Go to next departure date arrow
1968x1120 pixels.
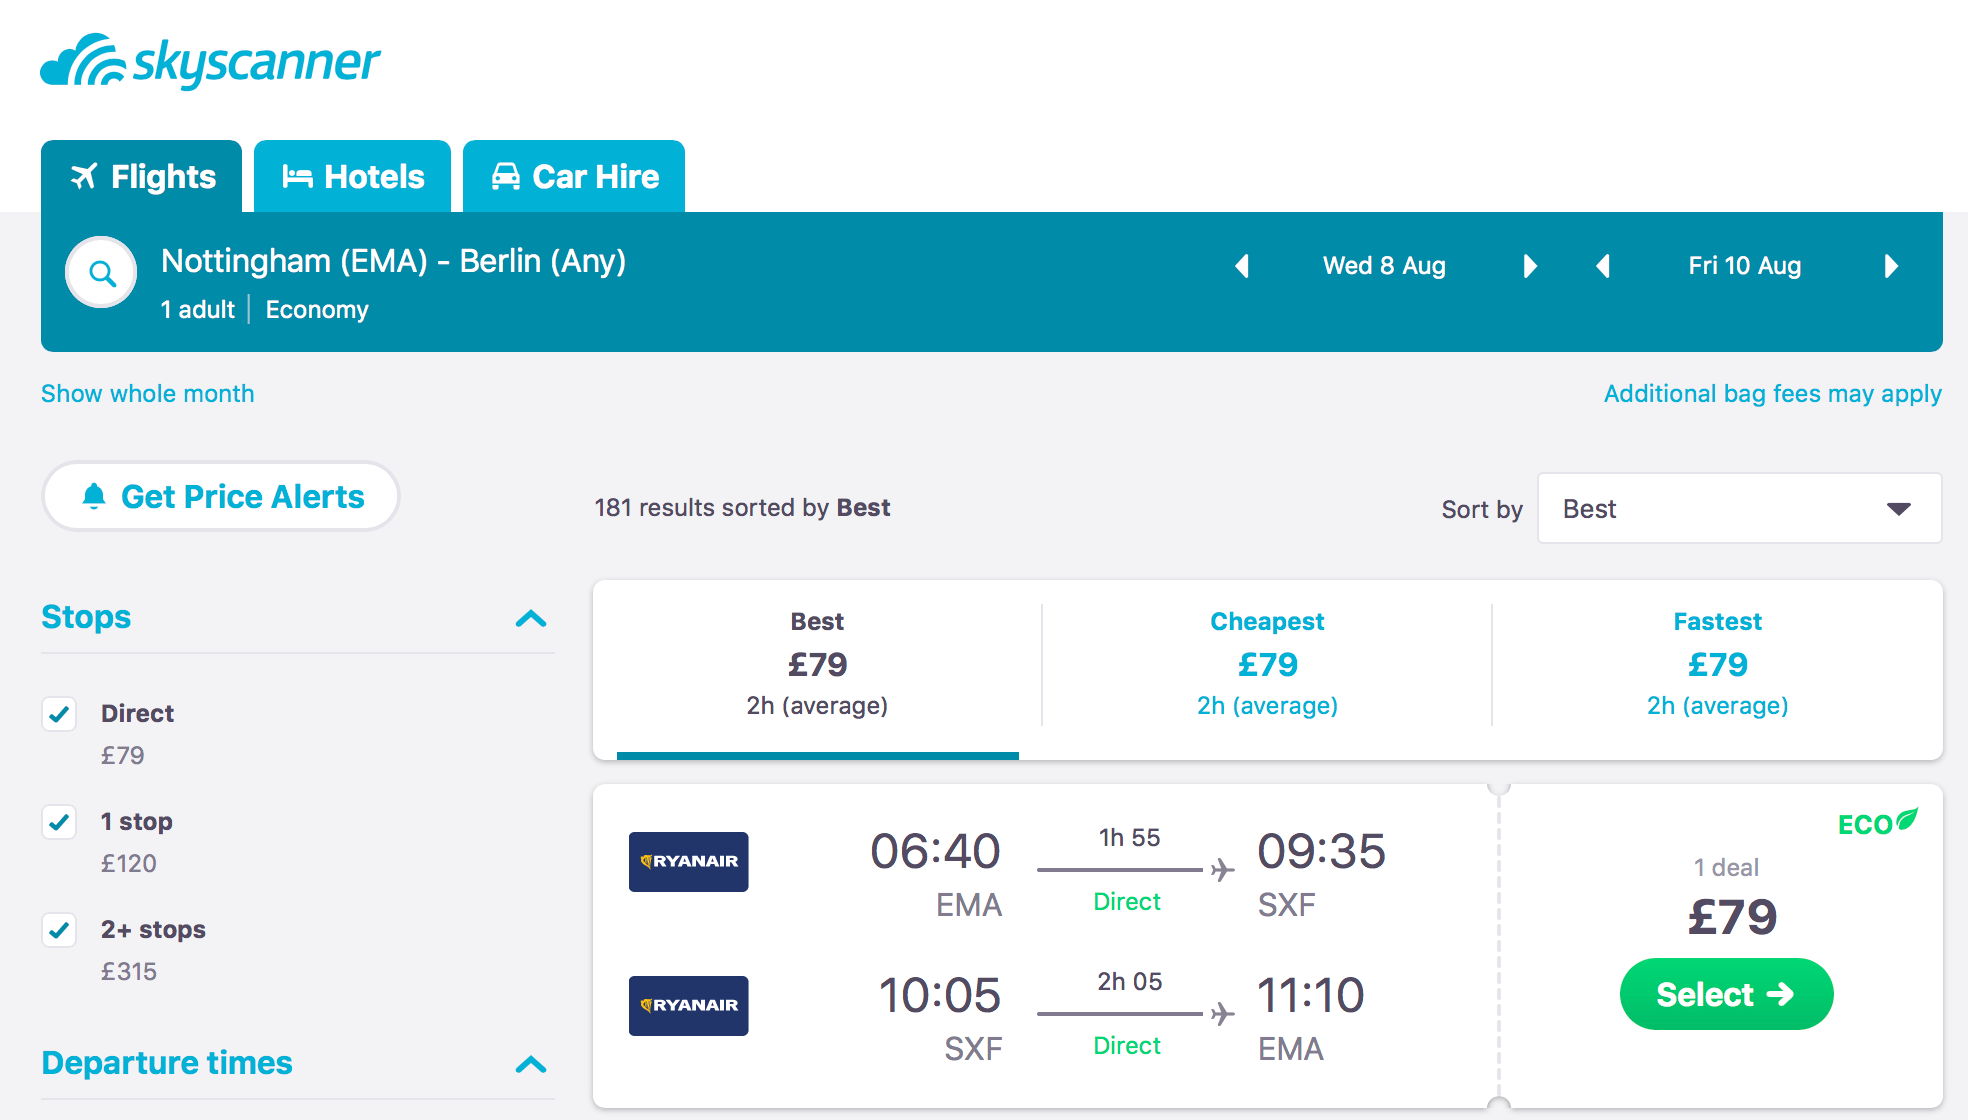click(1529, 266)
